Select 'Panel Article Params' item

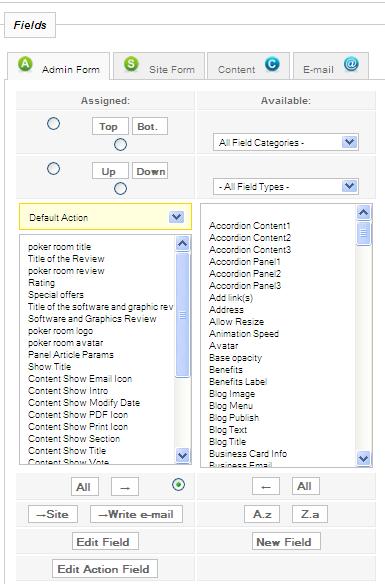tap(71, 355)
